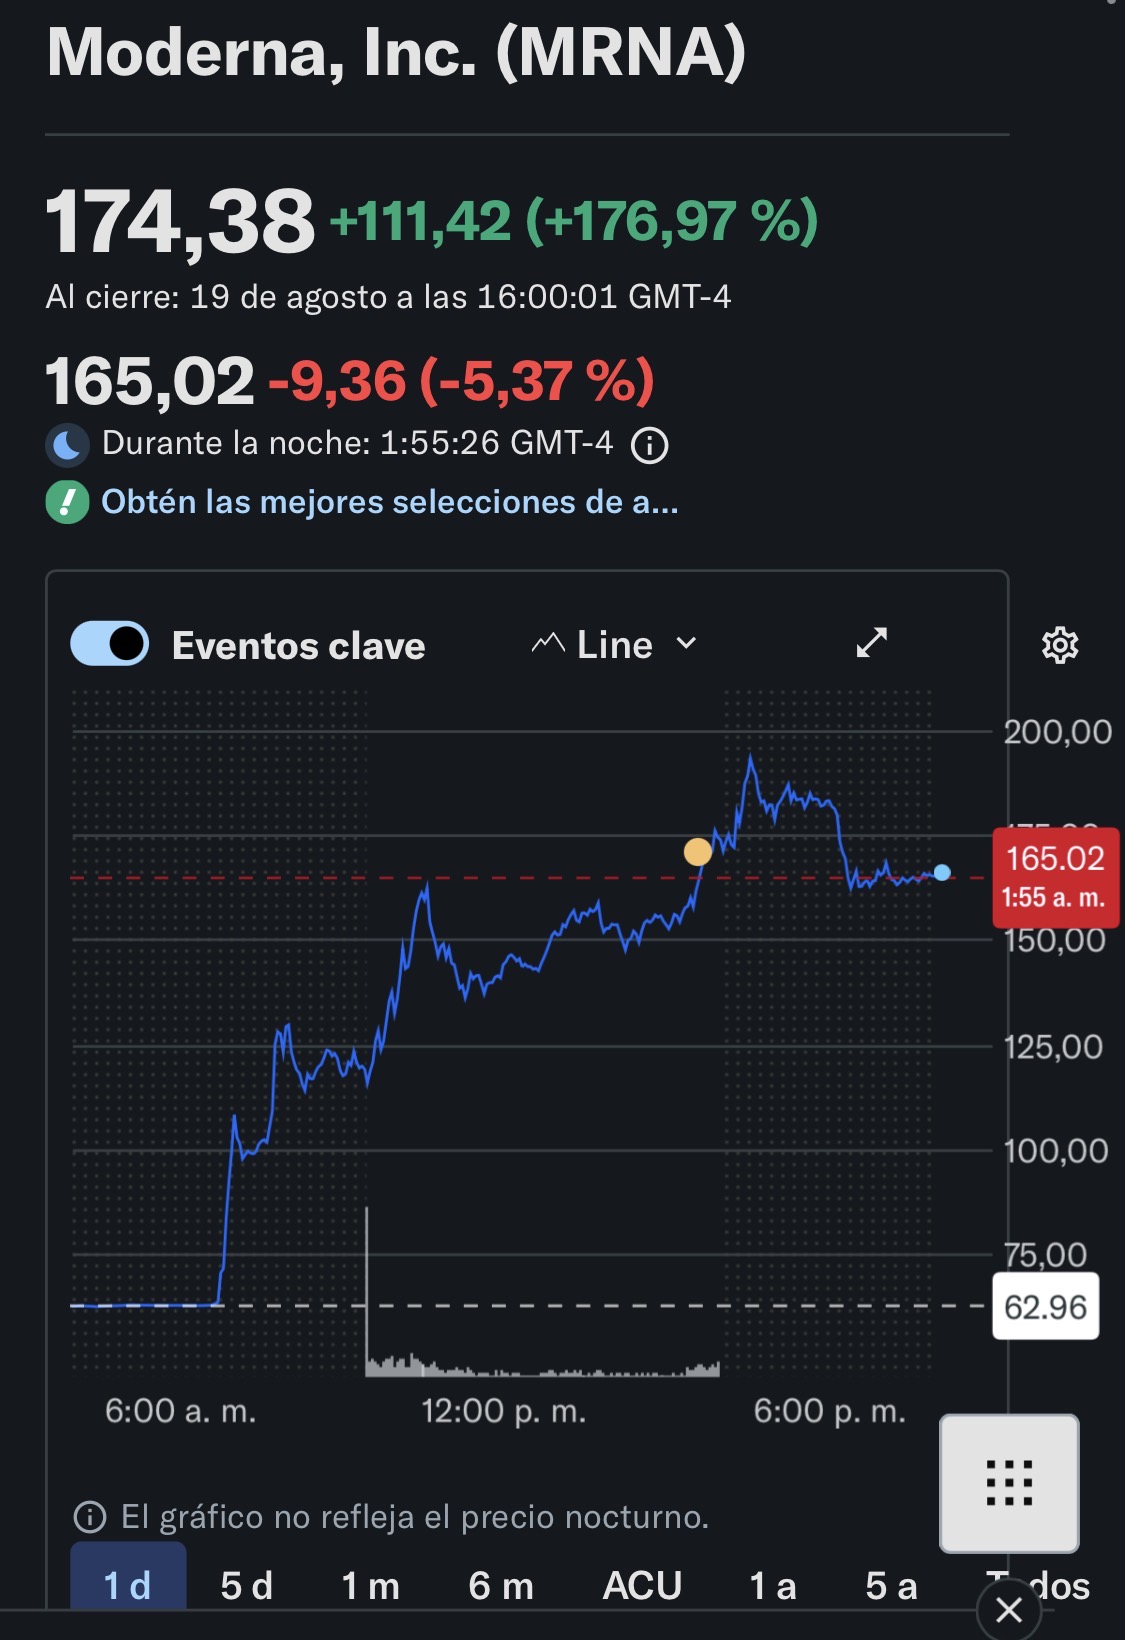1125x1640 pixels.
Task: Expand the chart to fullscreen
Action: point(872,643)
